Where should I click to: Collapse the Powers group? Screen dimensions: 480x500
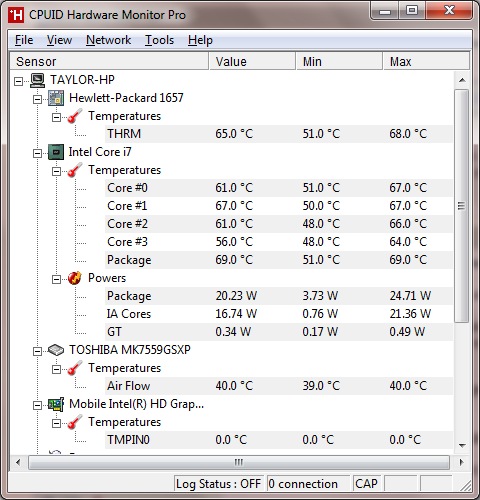coord(57,279)
